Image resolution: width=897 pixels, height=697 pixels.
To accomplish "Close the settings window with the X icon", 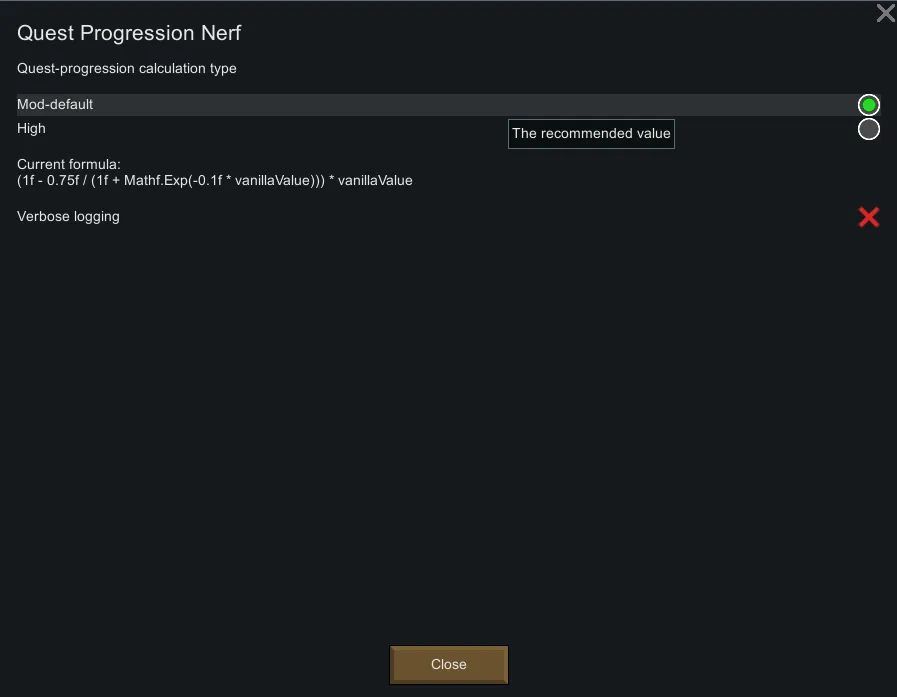I will 885,13.
